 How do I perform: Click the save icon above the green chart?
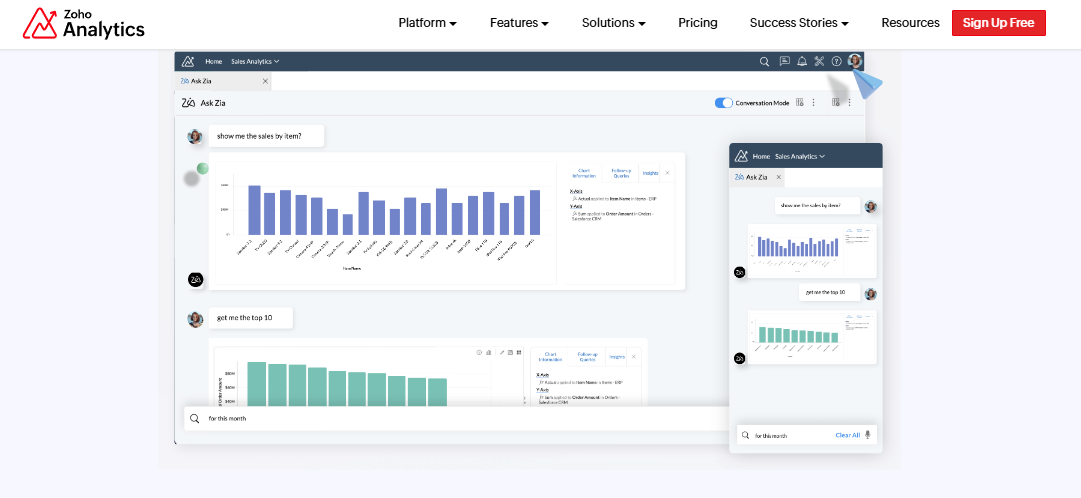(x=510, y=352)
